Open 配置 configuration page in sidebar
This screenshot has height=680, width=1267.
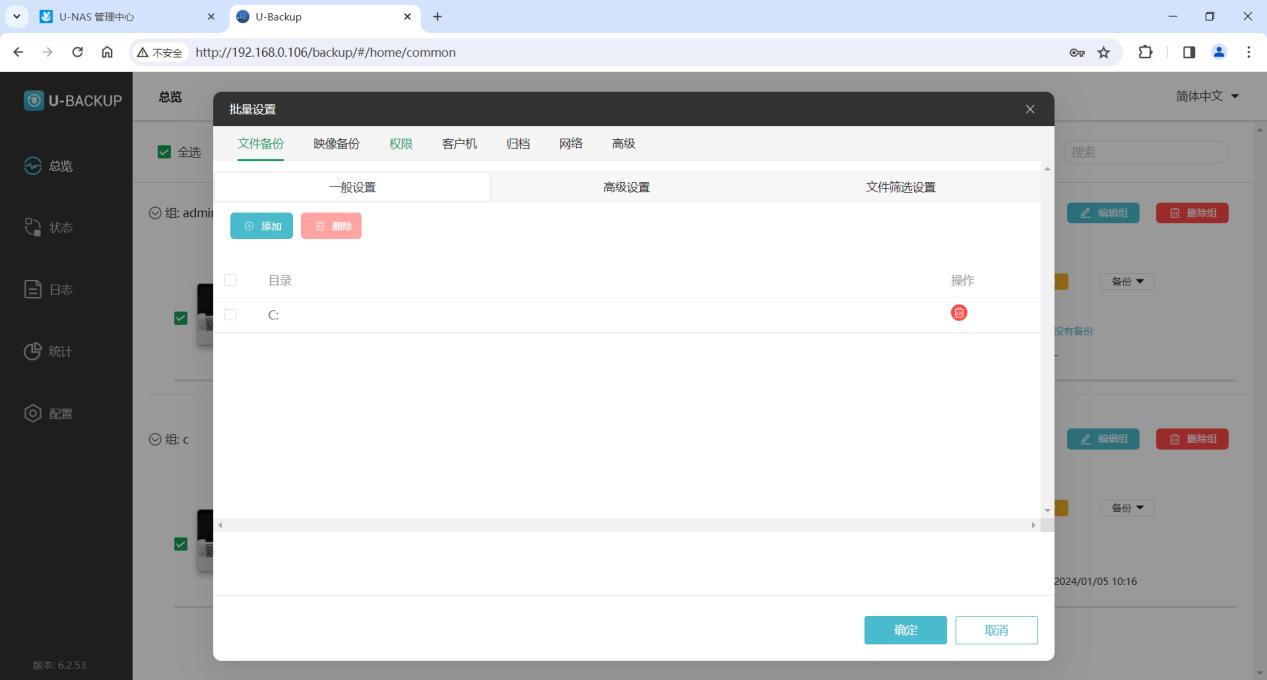point(50,414)
